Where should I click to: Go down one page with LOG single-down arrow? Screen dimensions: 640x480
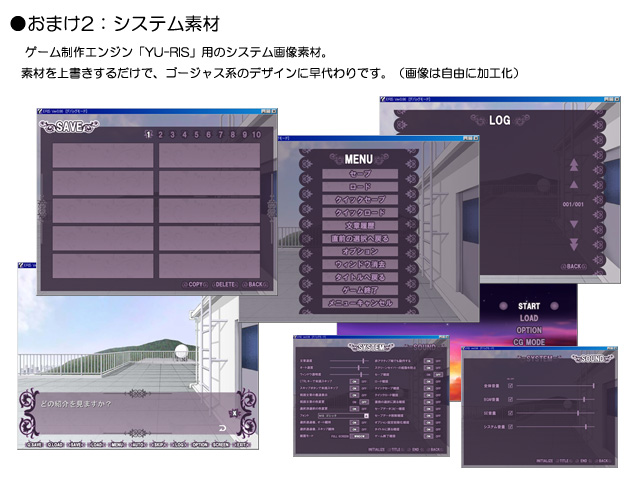574,224
